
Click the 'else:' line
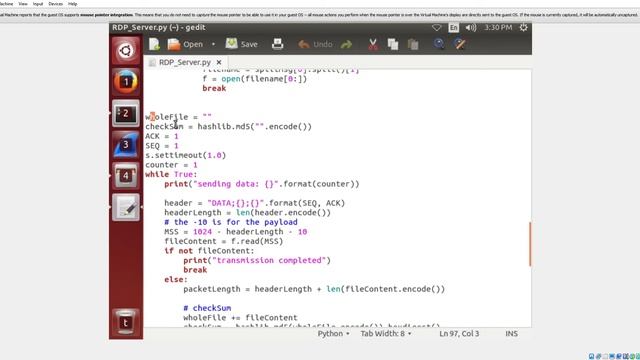[x=176, y=280]
